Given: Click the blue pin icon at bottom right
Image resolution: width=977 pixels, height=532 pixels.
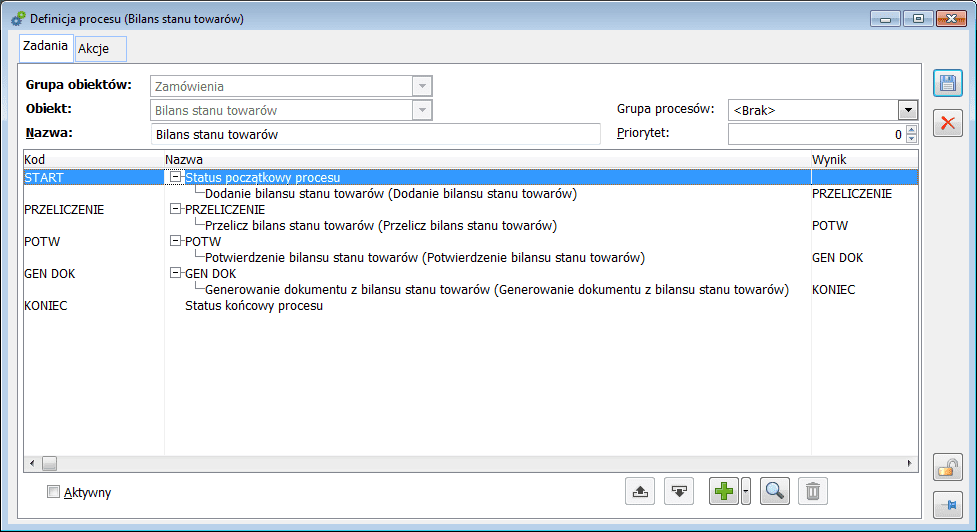Looking at the screenshot, I should (948, 505).
